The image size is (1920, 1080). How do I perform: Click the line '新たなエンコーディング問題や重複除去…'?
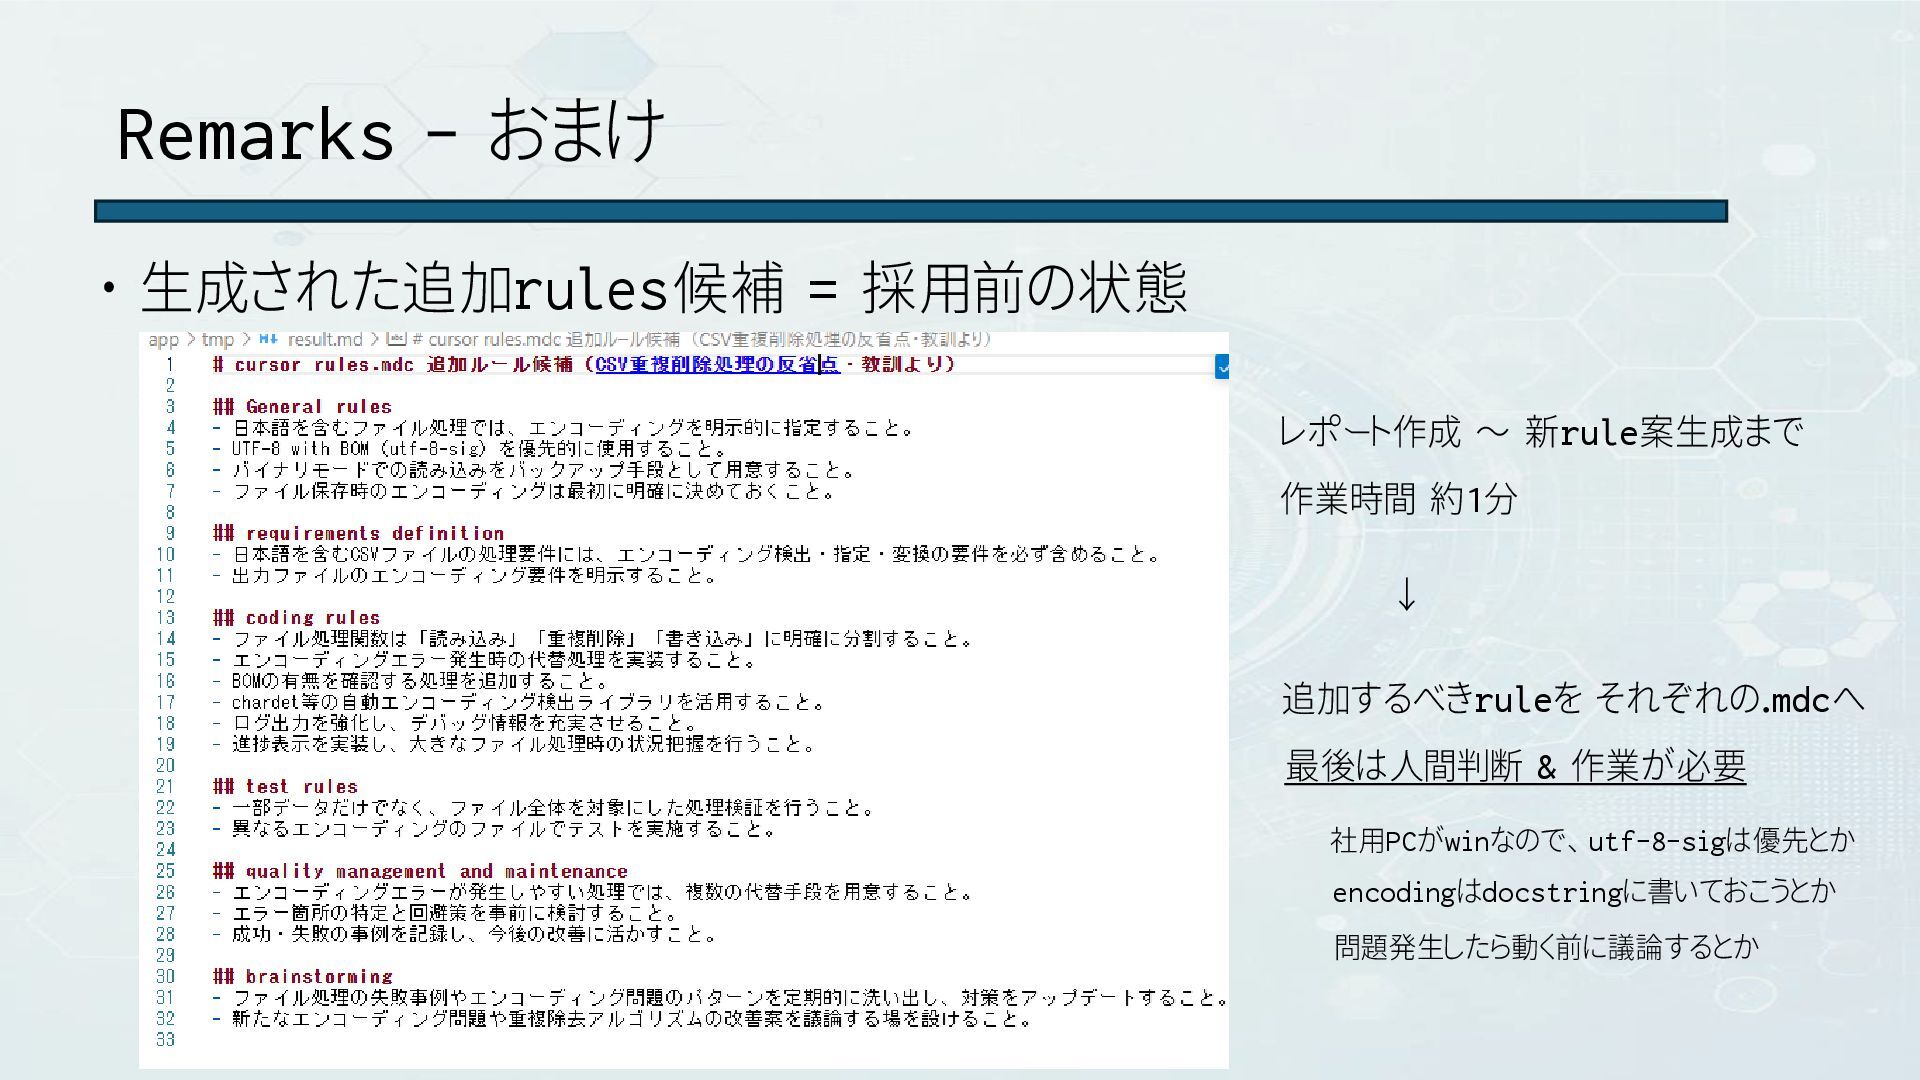click(x=624, y=1019)
